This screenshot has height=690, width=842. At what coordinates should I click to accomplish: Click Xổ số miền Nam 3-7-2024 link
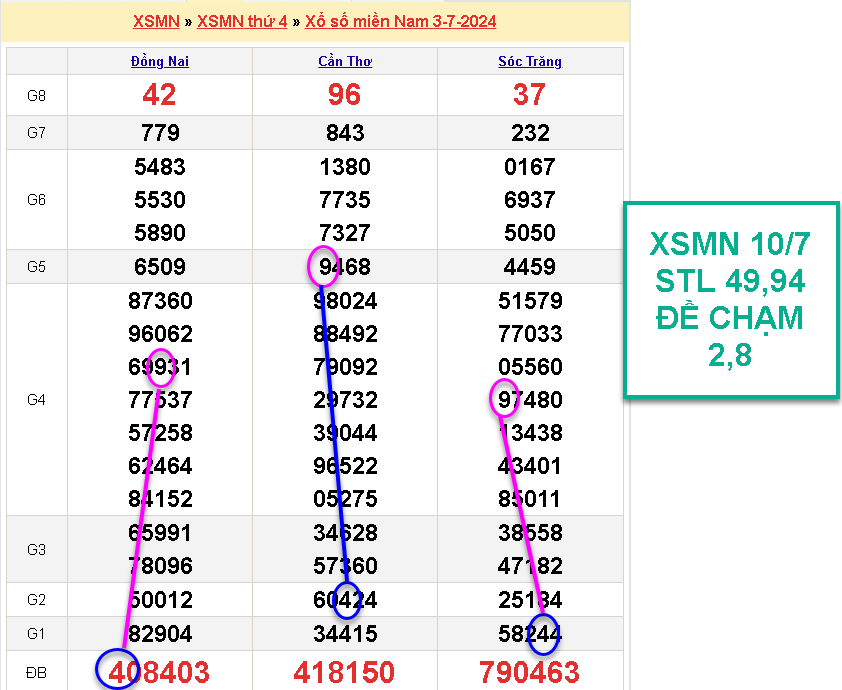(x=400, y=21)
